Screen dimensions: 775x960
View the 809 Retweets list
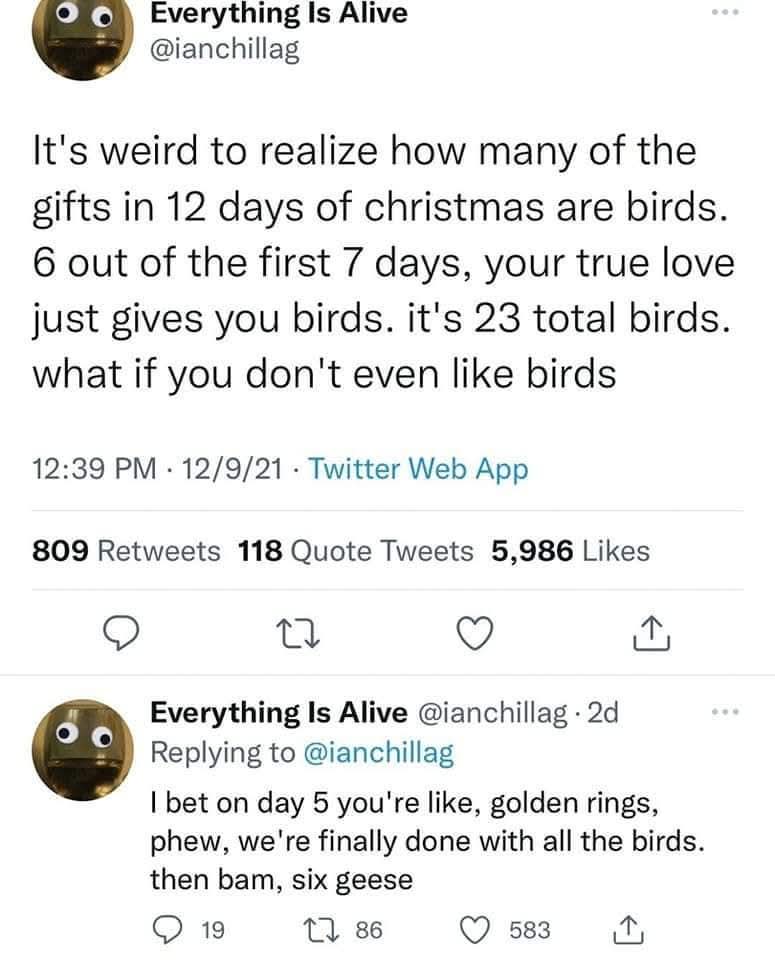[127, 550]
